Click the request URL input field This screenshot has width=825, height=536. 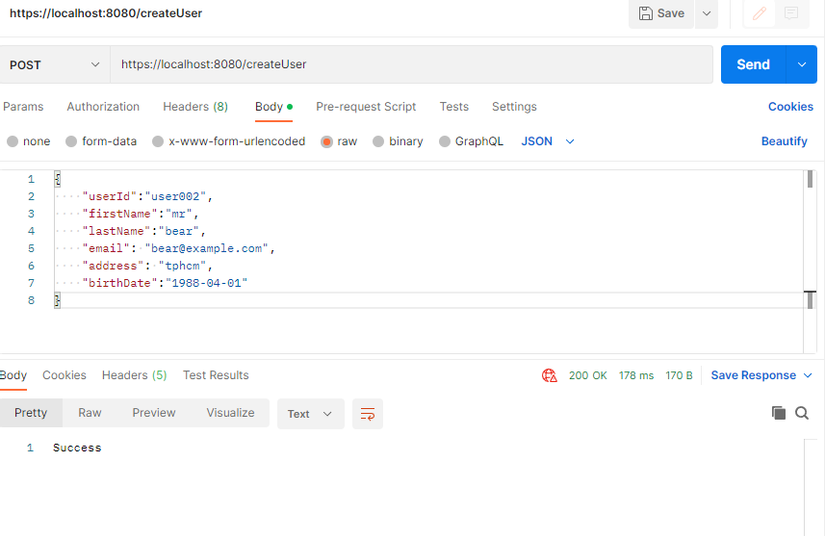click(410, 64)
